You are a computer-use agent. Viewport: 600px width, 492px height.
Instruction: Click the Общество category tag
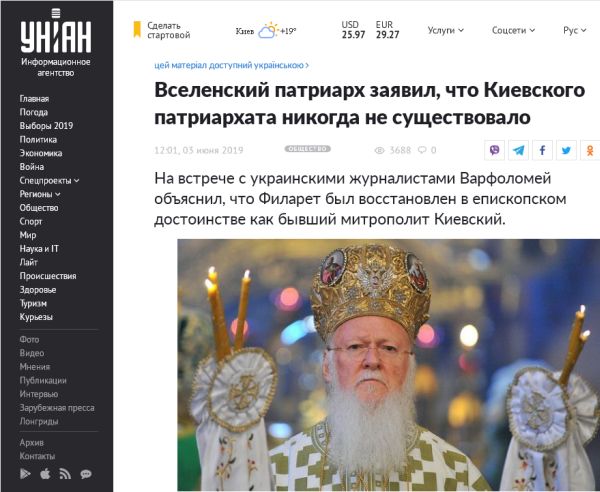coord(307,149)
